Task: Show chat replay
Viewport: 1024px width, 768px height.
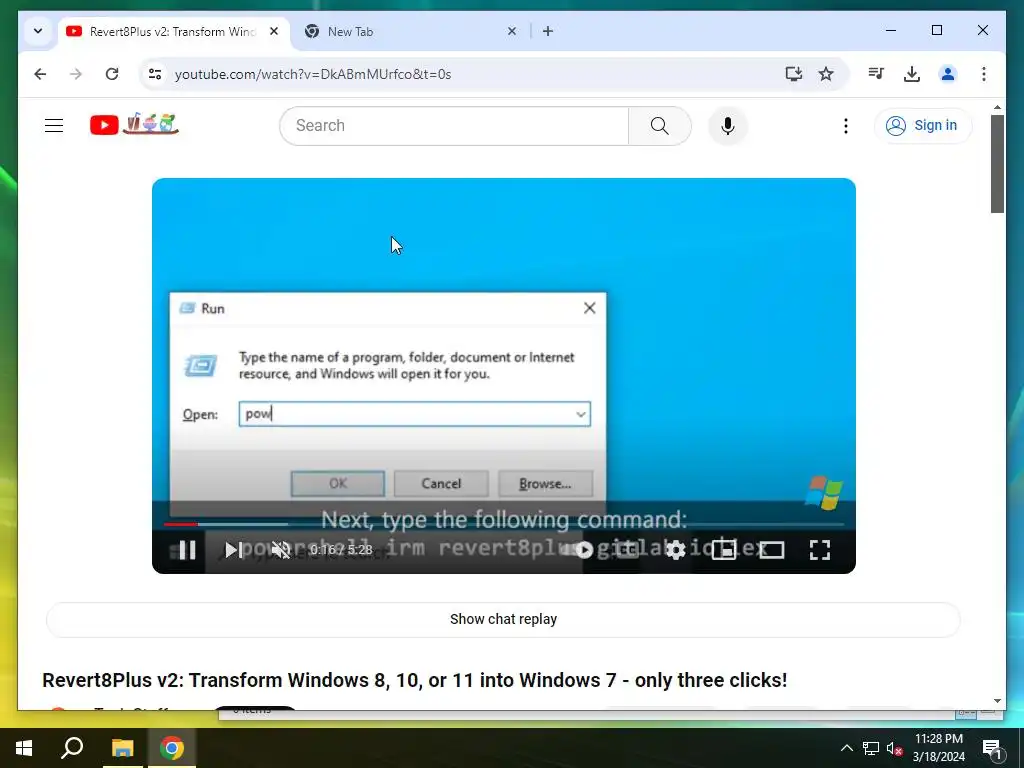Action: (503, 619)
